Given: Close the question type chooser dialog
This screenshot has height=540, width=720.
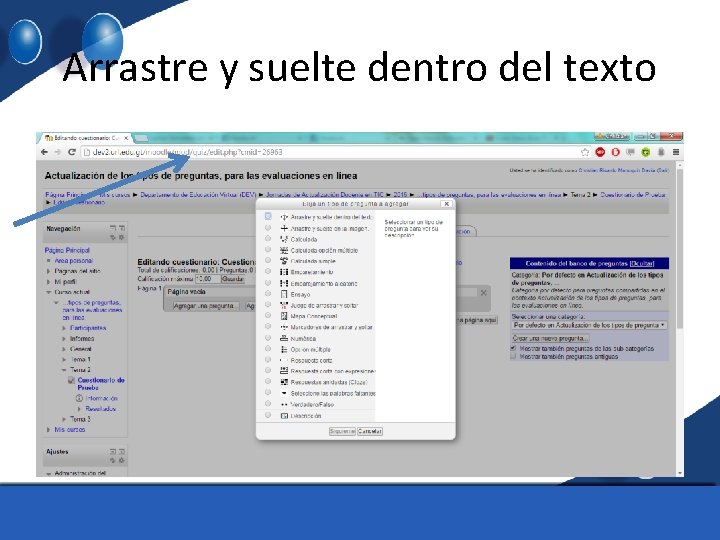Looking at the screenshot, I should coord(446,204).
